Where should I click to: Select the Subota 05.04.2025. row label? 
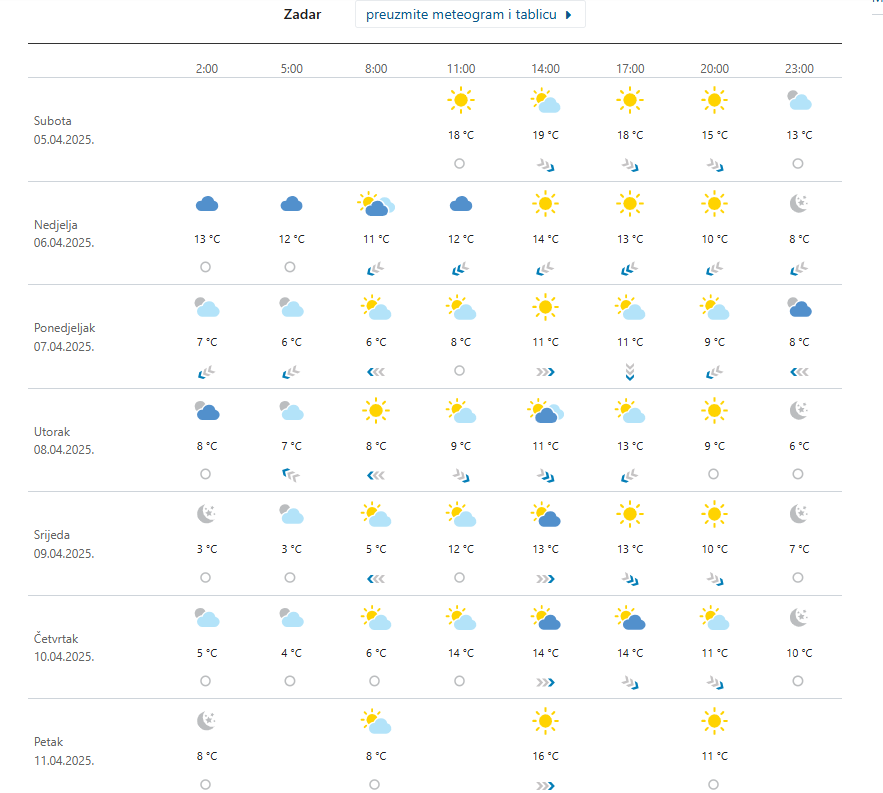(65, 130)
